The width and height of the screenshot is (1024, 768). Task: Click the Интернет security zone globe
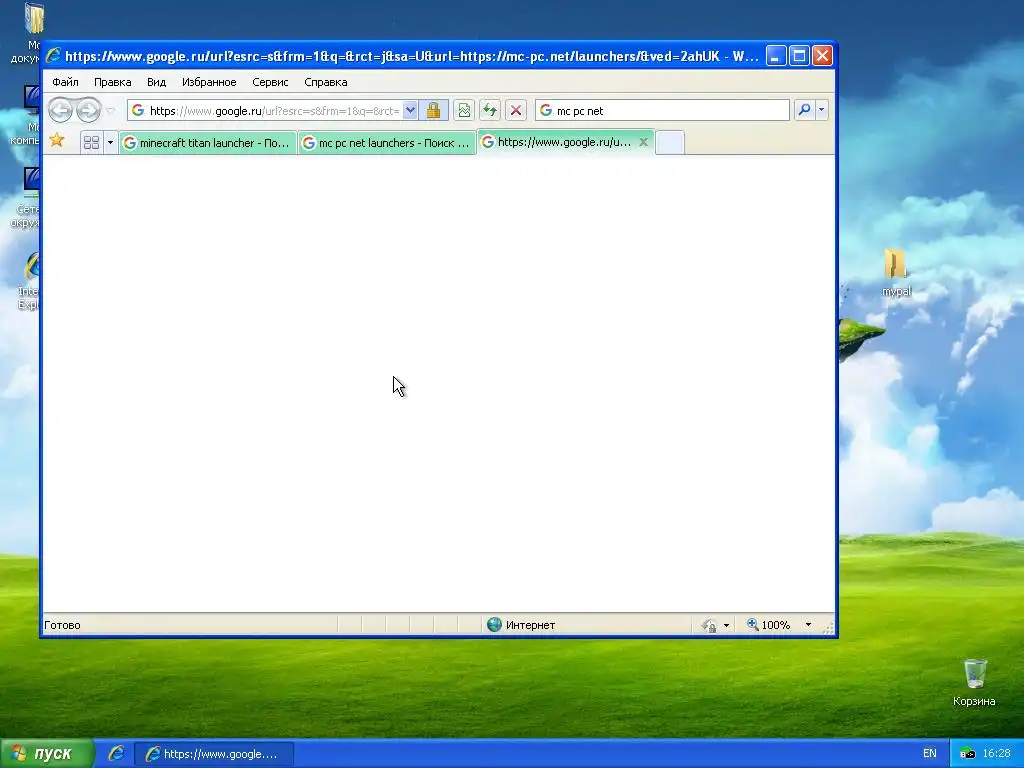(x=494, y=625)
